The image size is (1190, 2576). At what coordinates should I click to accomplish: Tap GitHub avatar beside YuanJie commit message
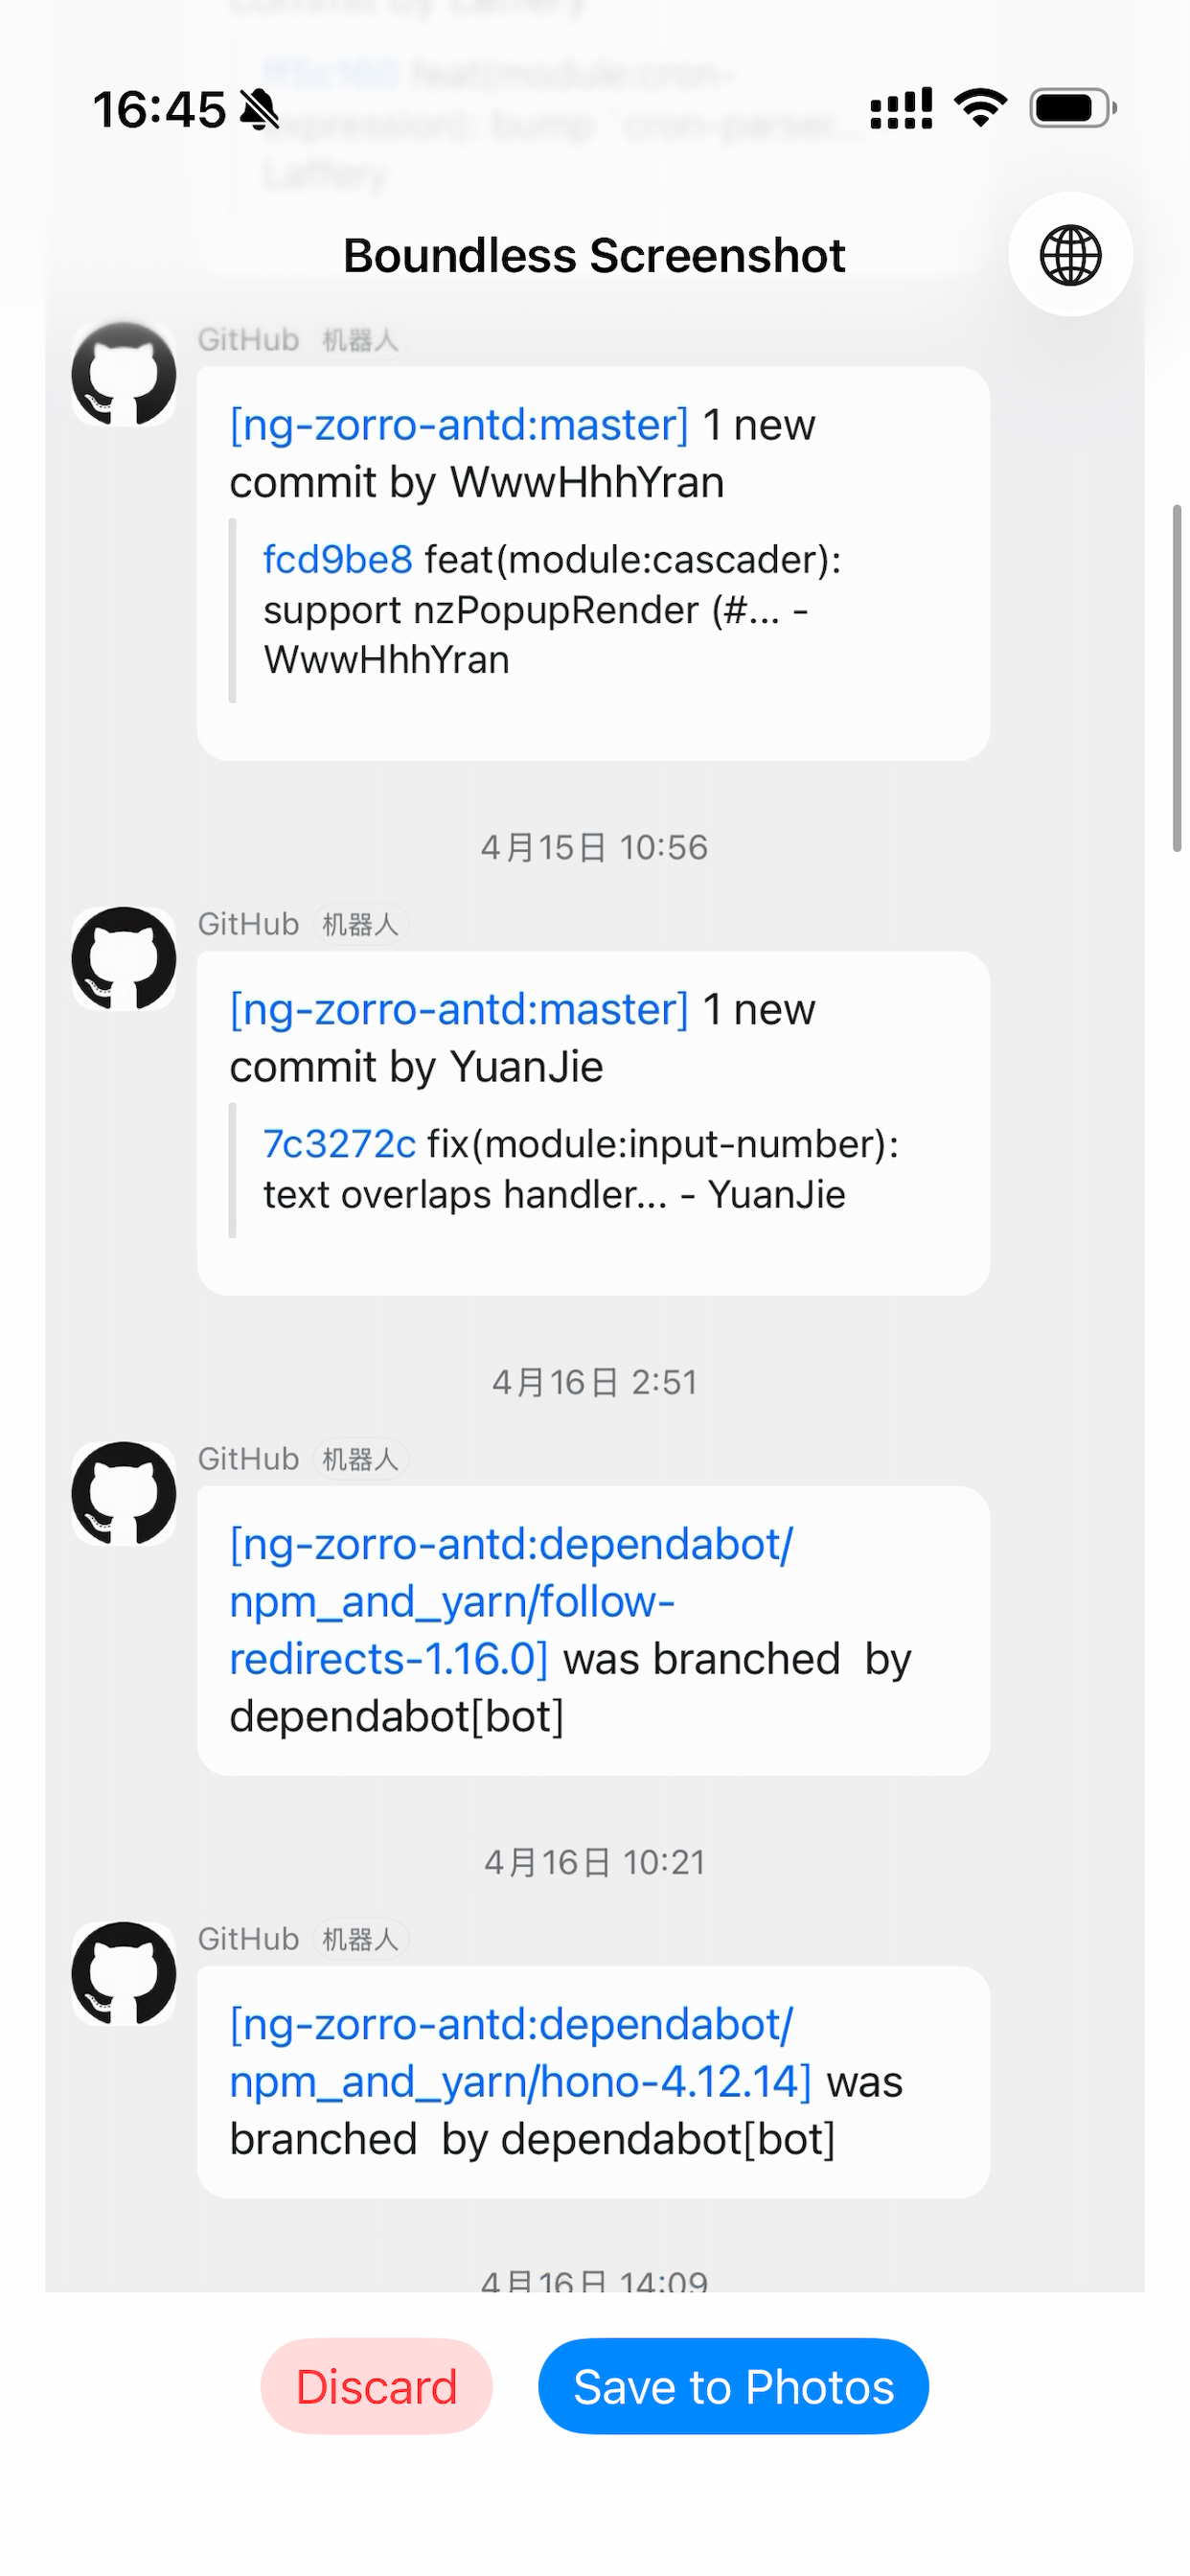pyautogui.click(x=124, y=958)
